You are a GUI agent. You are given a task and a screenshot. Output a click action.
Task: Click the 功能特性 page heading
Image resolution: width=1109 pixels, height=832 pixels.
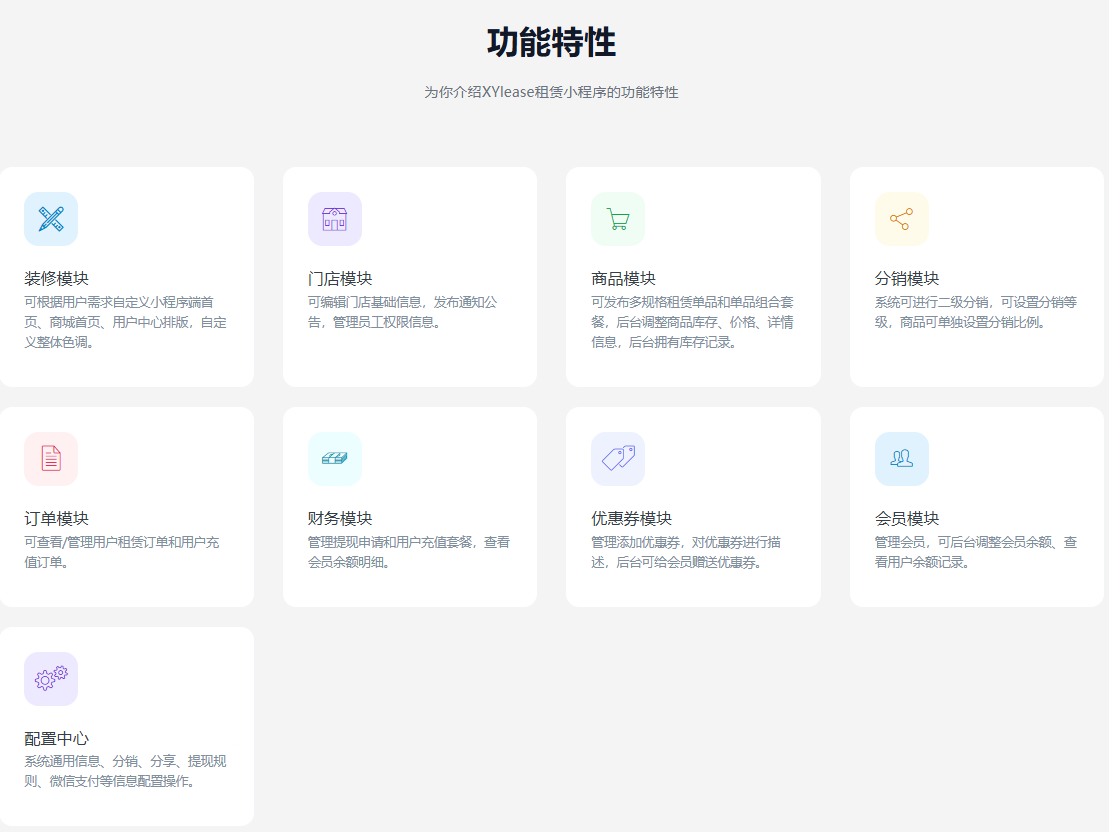point(552,42)
